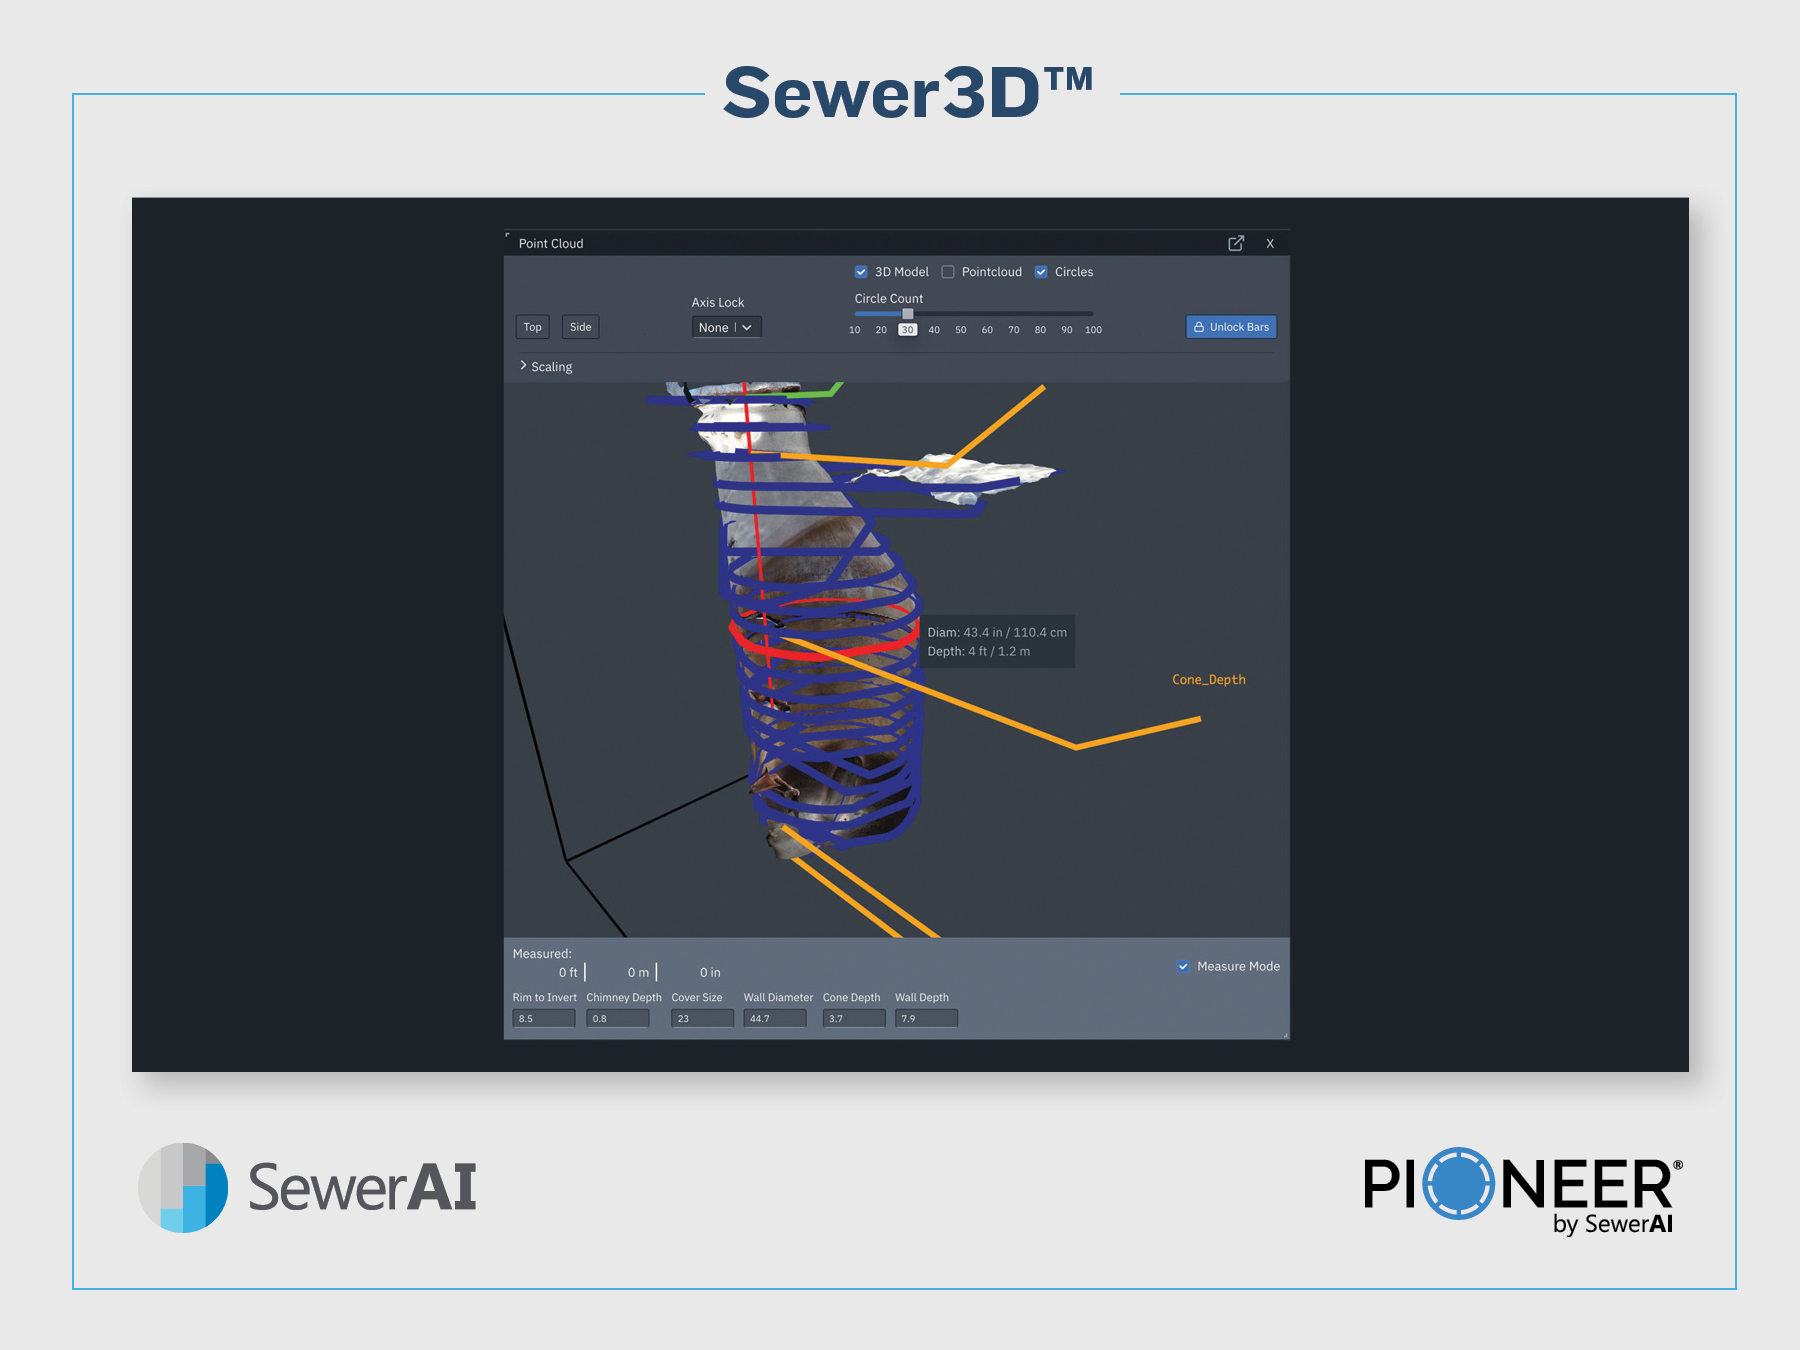The width and height of the screenshot is (1800, 1350).
Task: Toggle the Circles checkbox
Action: pyautogui.click(x=1041, y=272)
